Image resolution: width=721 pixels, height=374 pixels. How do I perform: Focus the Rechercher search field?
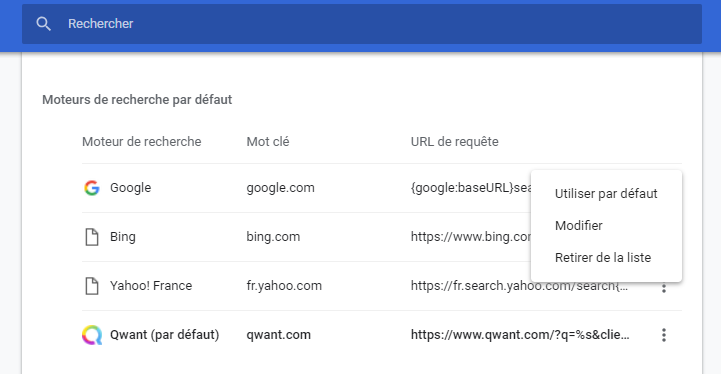361,24
